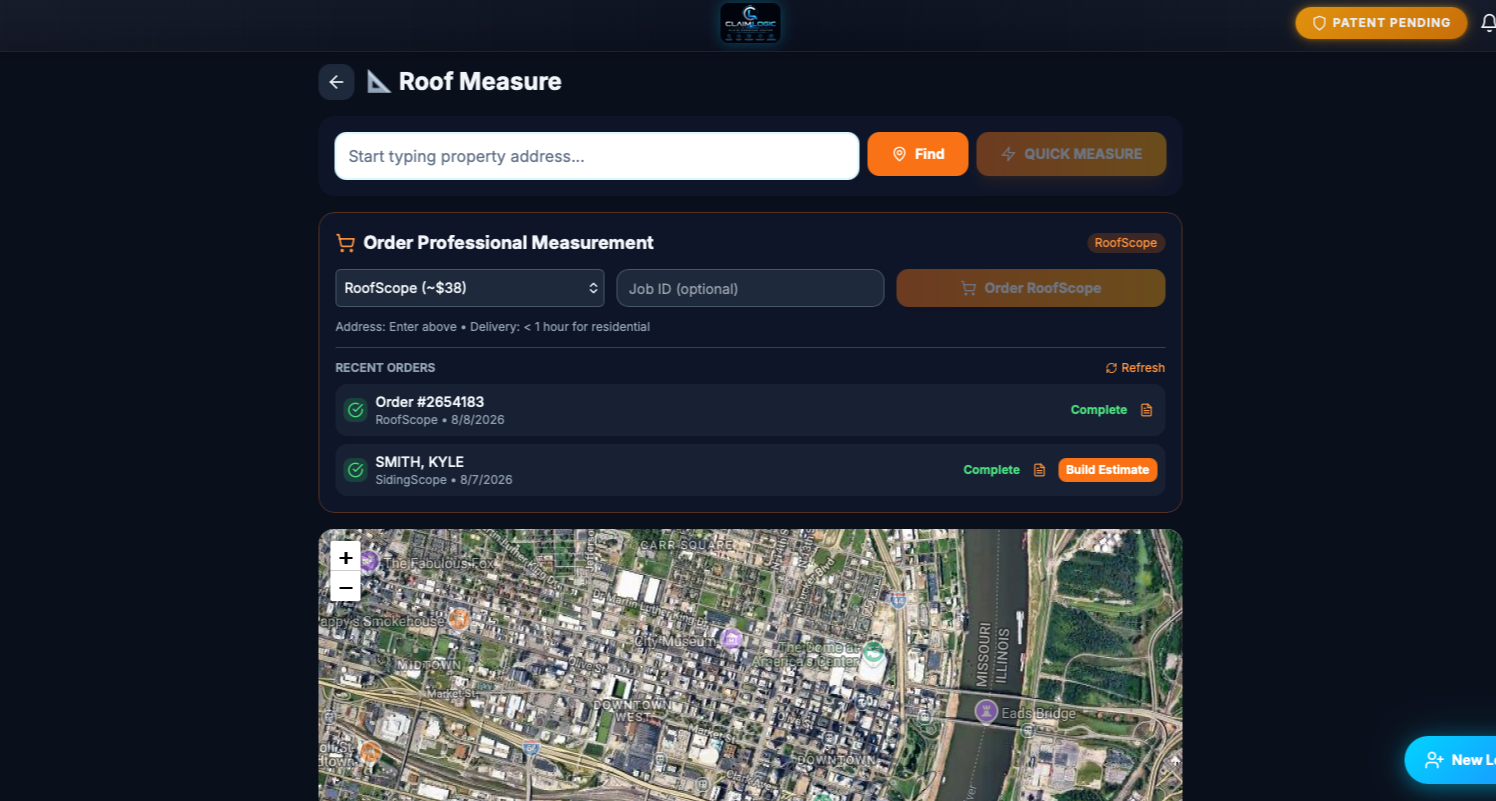
Task: Click the Find button
Action: click(x=918, y=154)
